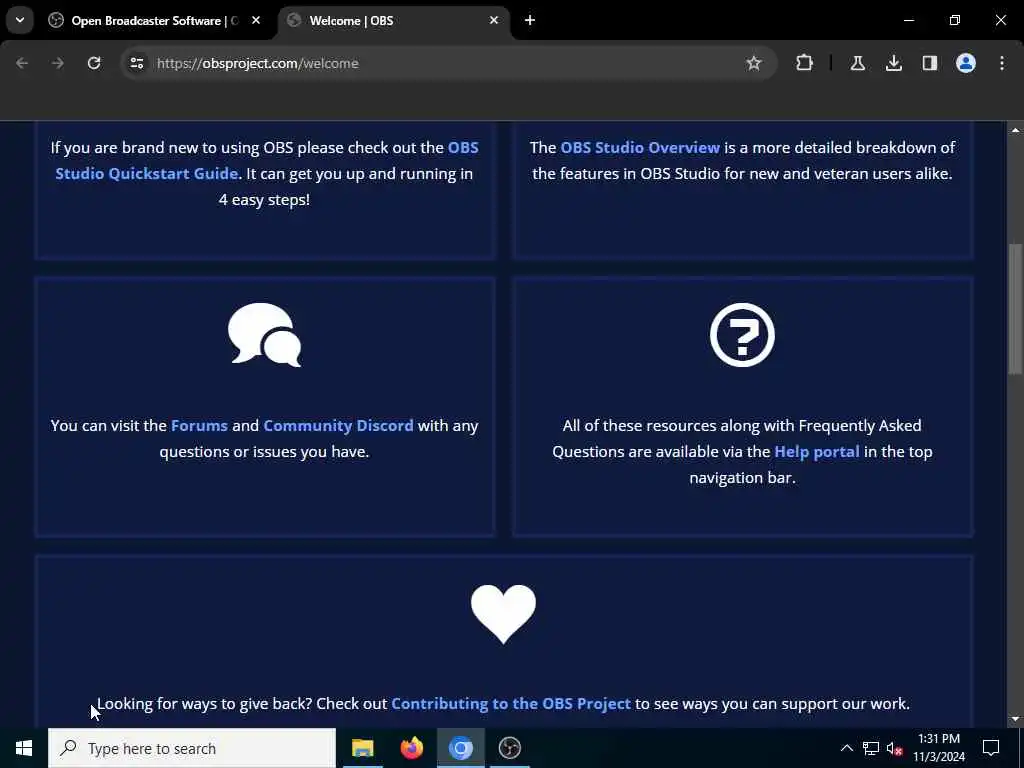The width and height of the screenshot is (1024, 768).
Task: Reload the current page
Action: tap(94, 63)
